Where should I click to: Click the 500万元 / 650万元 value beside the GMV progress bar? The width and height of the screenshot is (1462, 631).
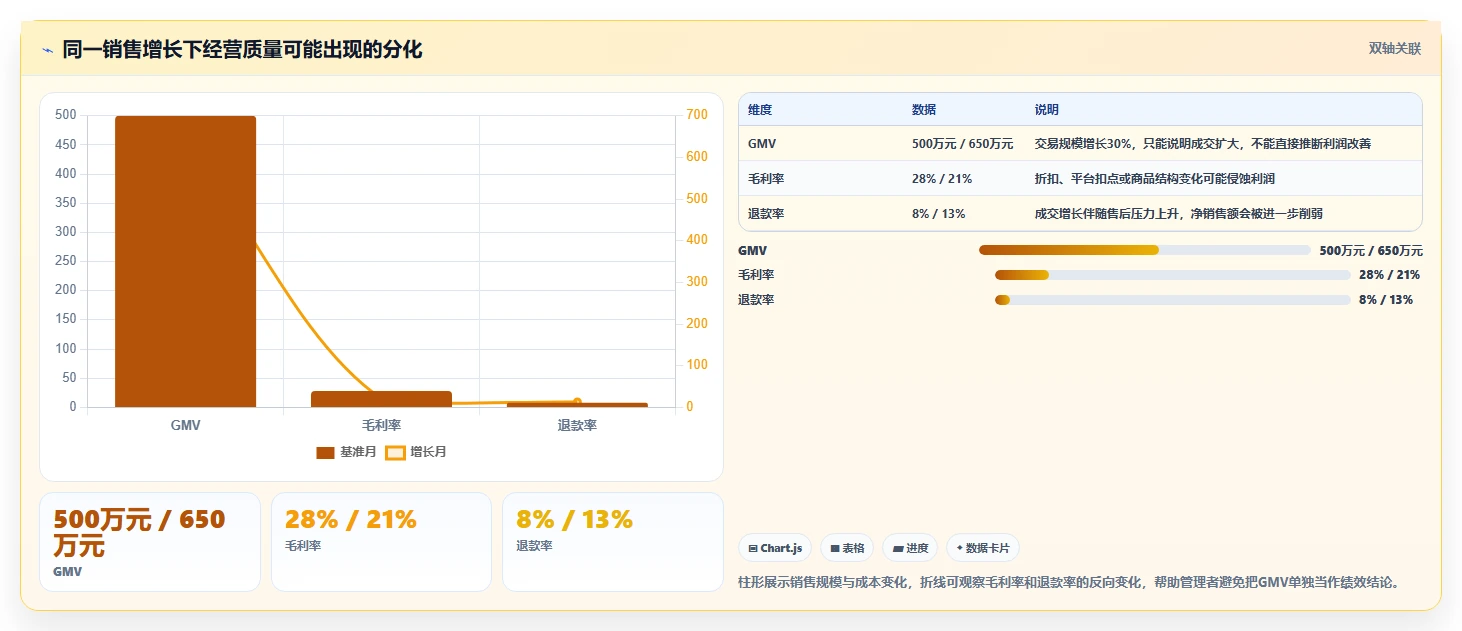[1371, 251]
